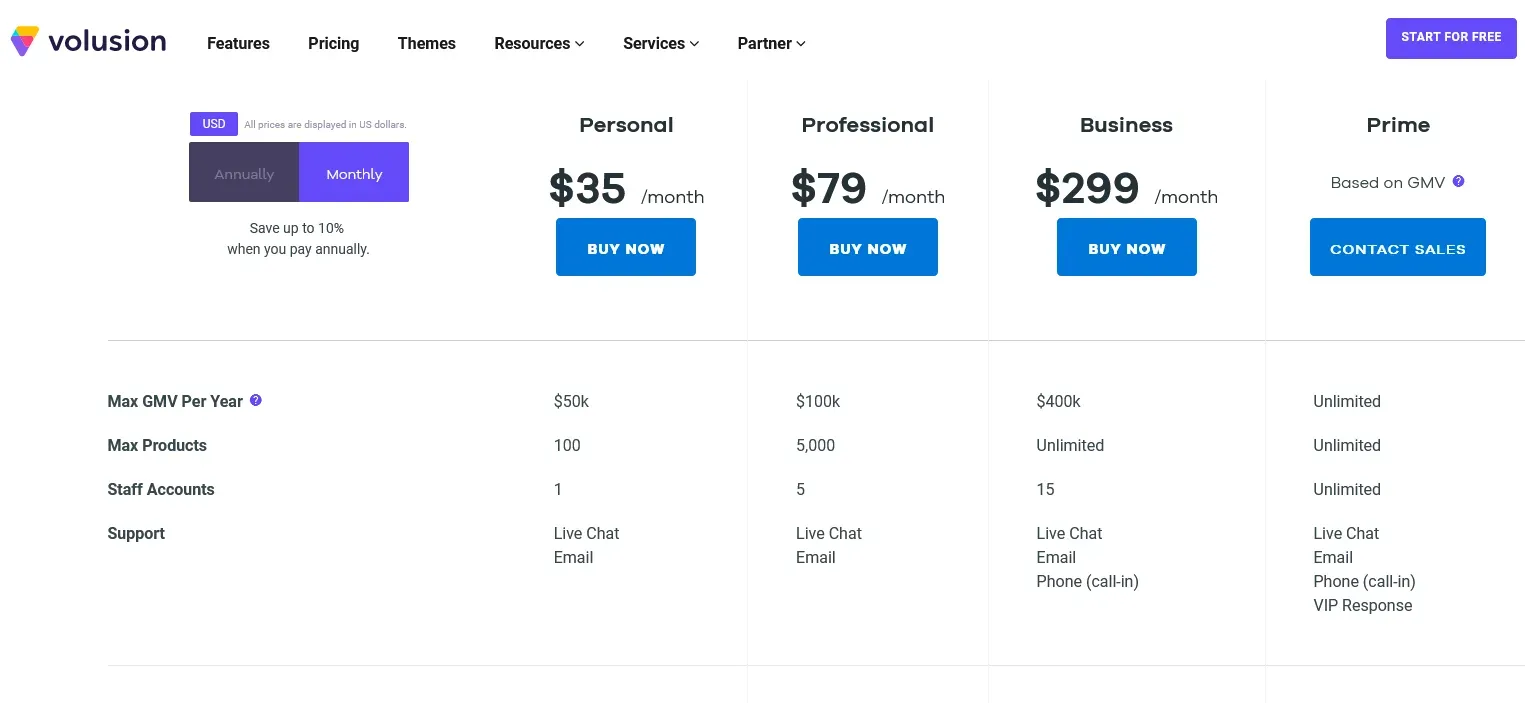Image resolution: width=1525 pixels, height=703 pixels.
Task: Click the Max Products row label
Action: [157, 445]
